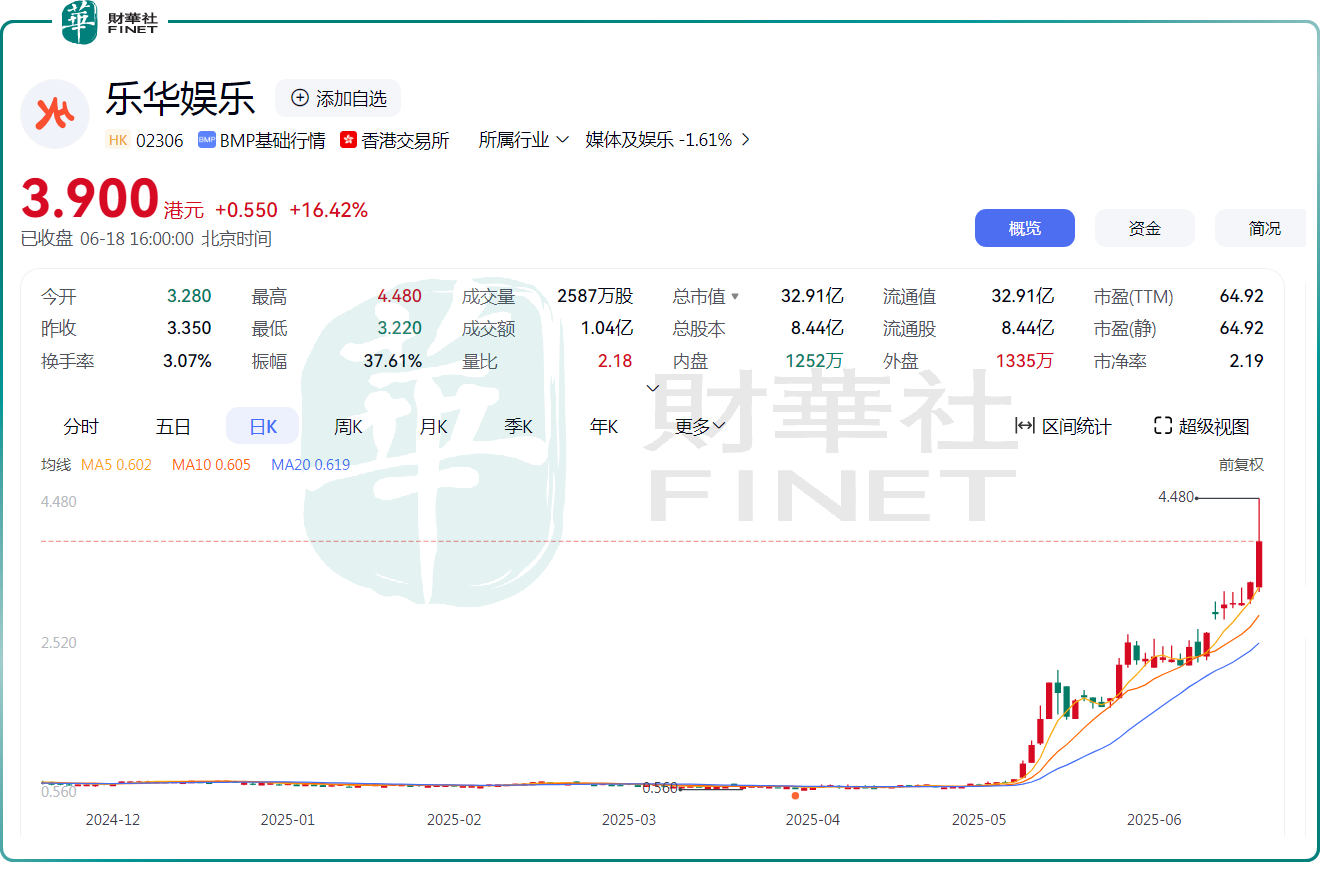Select the 年K chart tab

(x=604, y=426)
